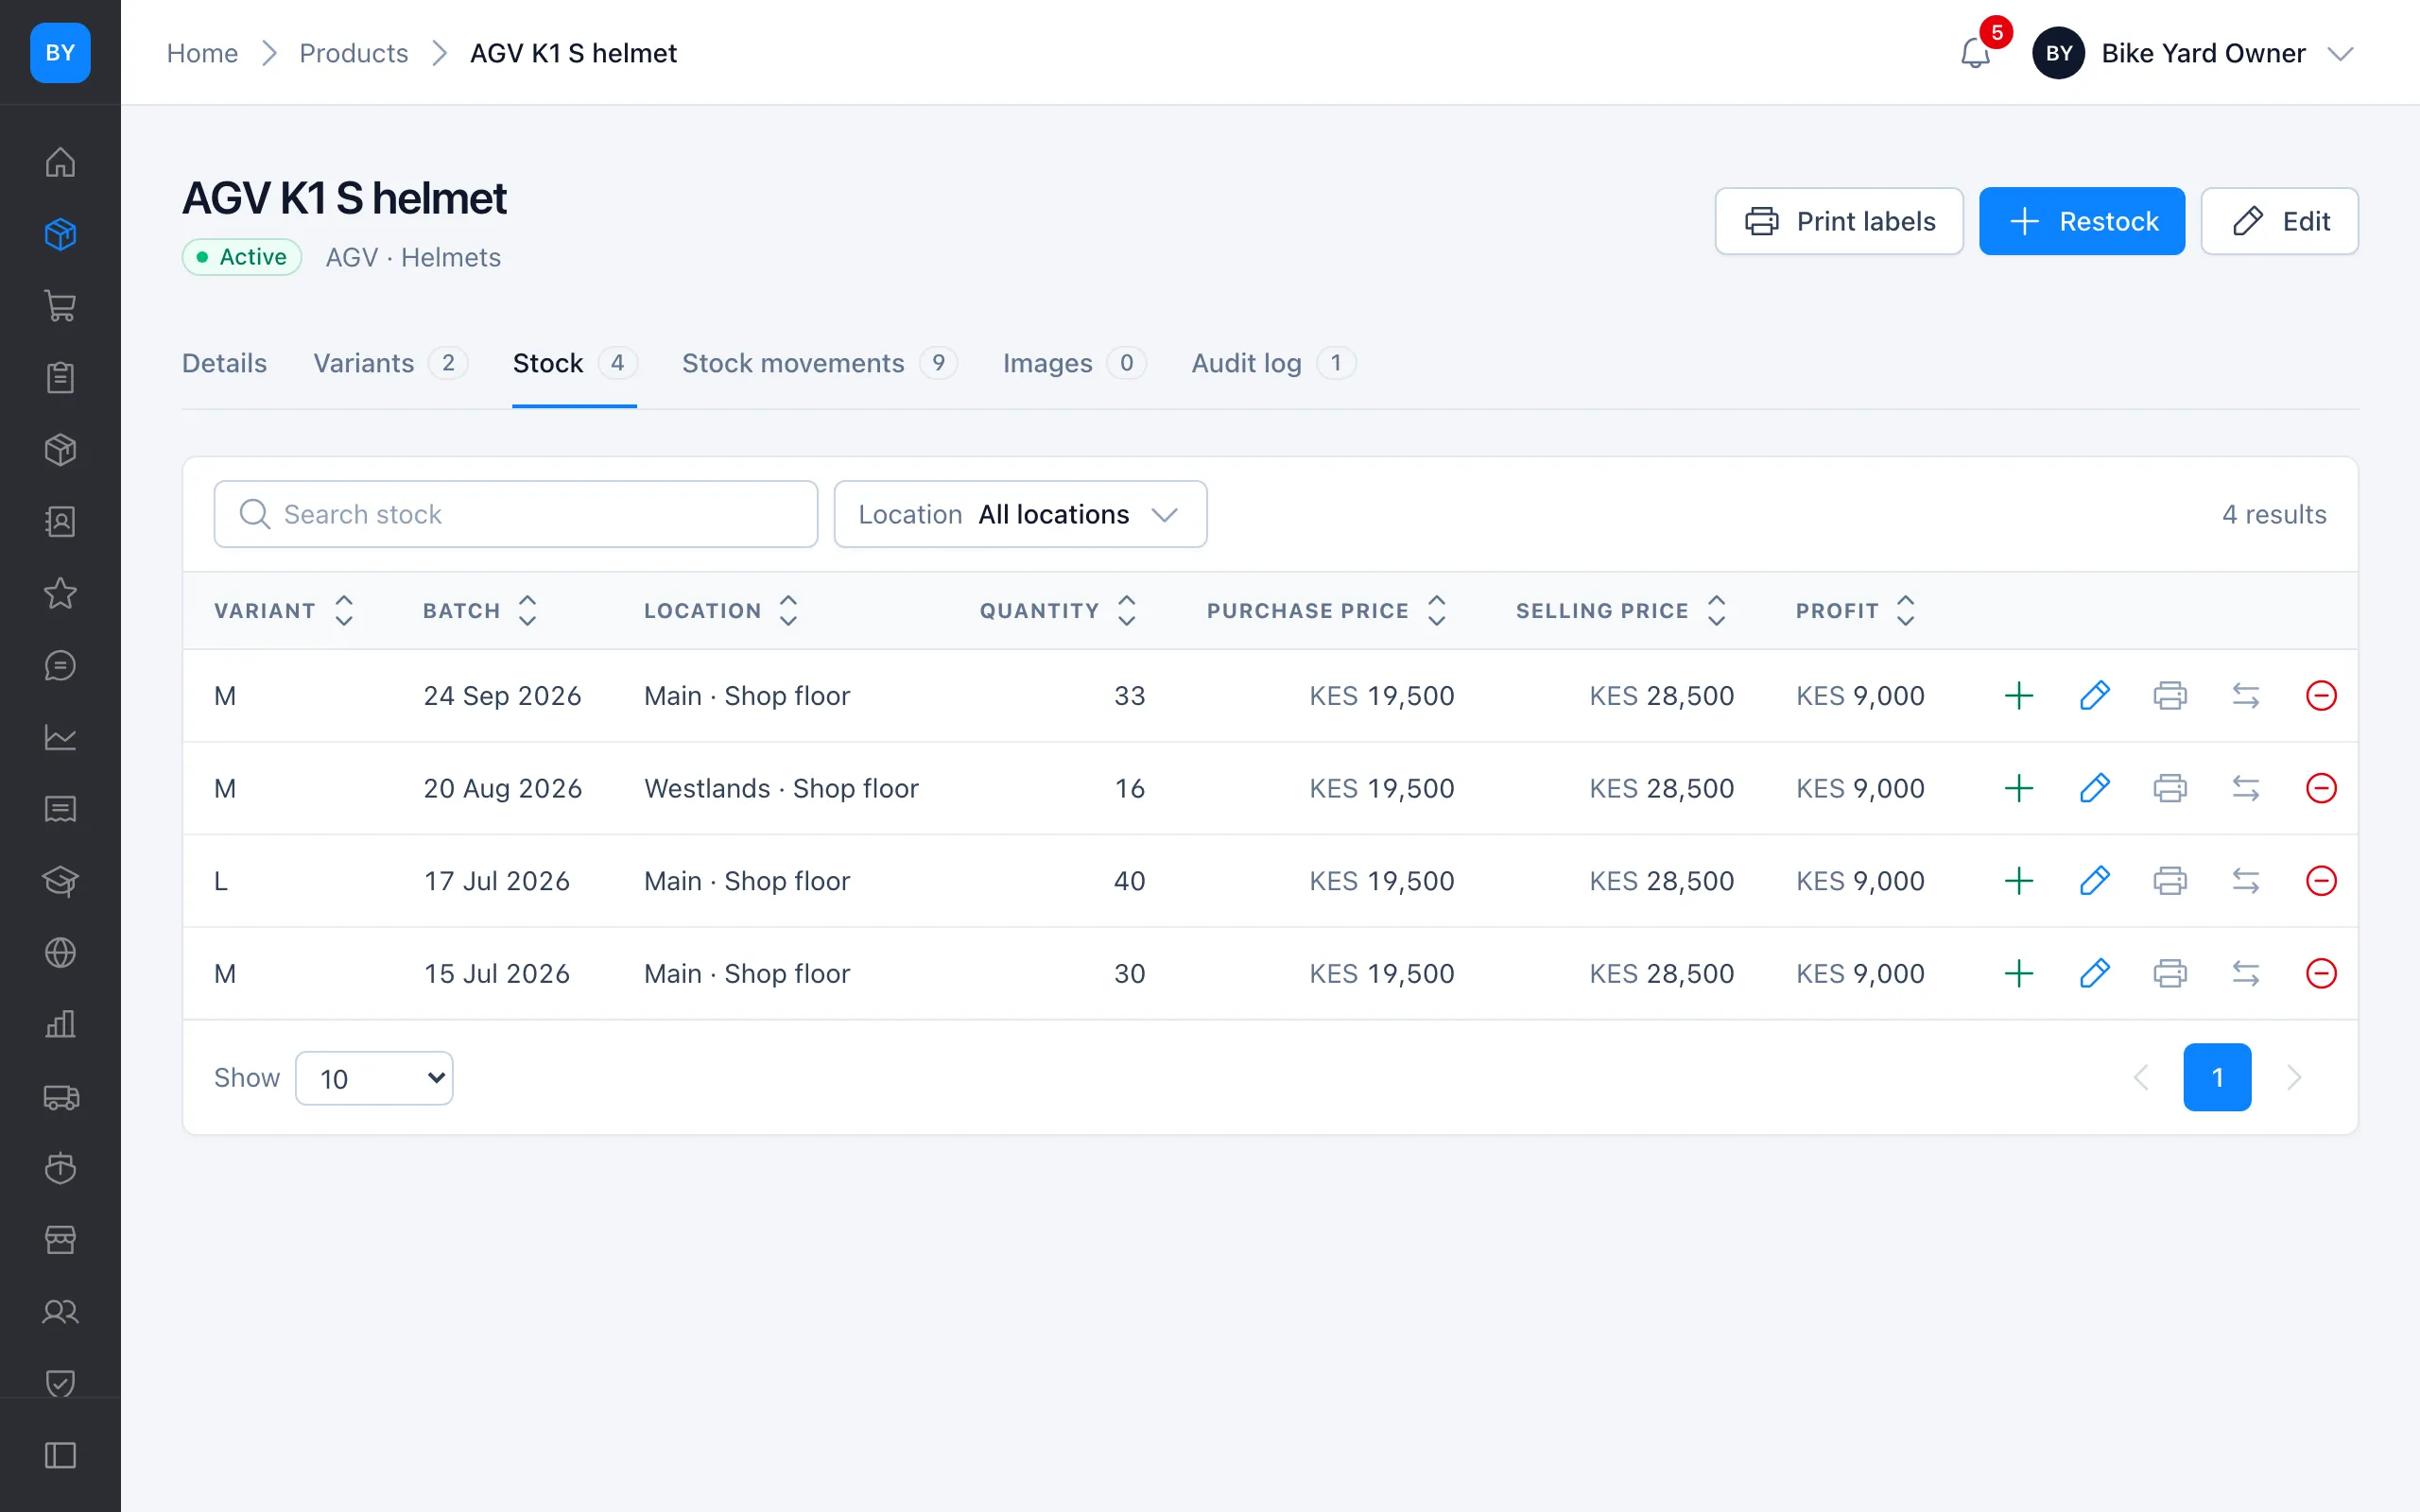Screen dimensions: 2420x1512
Task: Click the Print labels button
Action: click(x=1839, y=221)
